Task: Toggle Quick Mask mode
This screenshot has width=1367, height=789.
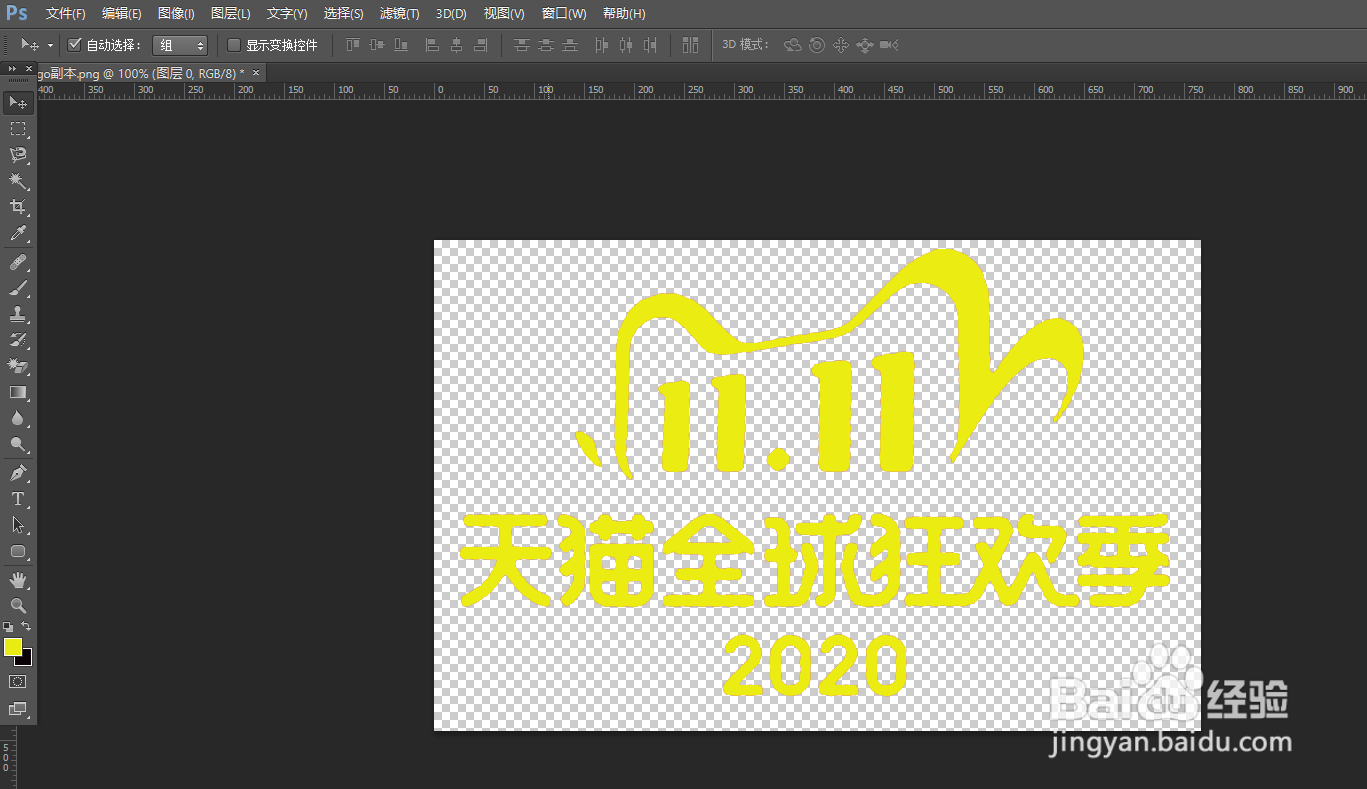Action: (18, 681)
